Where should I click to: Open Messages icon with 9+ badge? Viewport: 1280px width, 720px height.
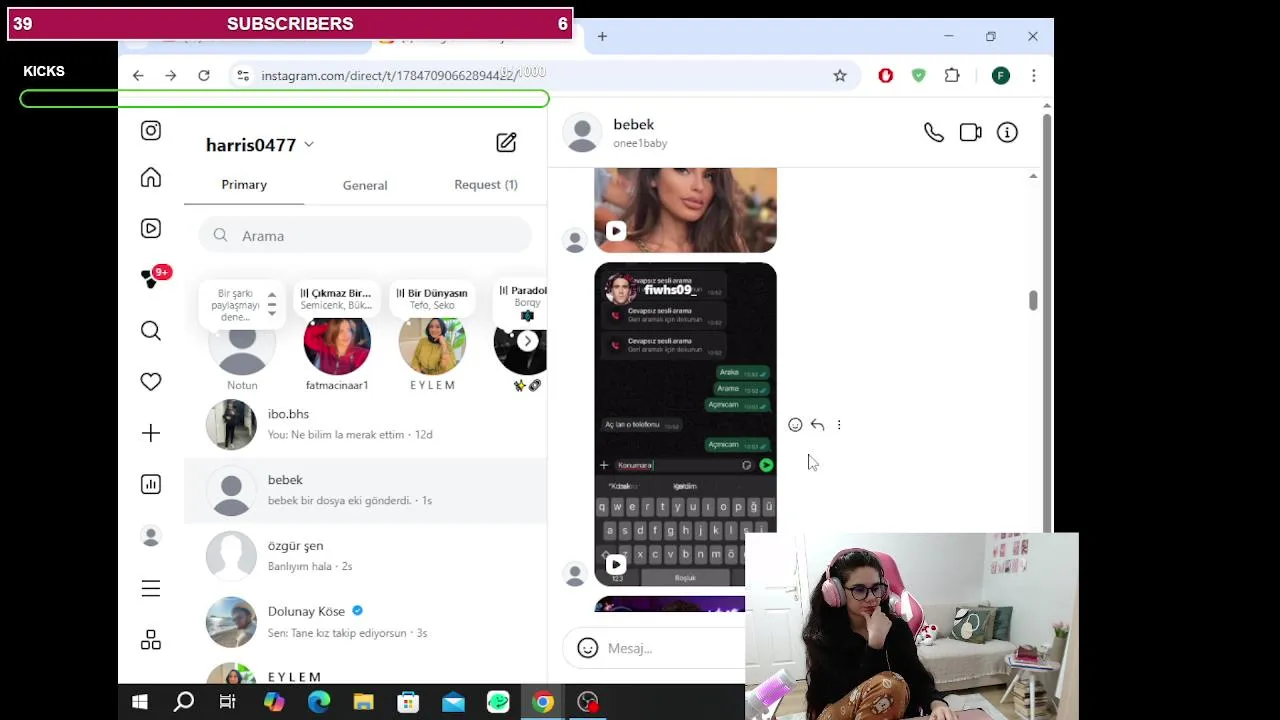pos(151,279)
